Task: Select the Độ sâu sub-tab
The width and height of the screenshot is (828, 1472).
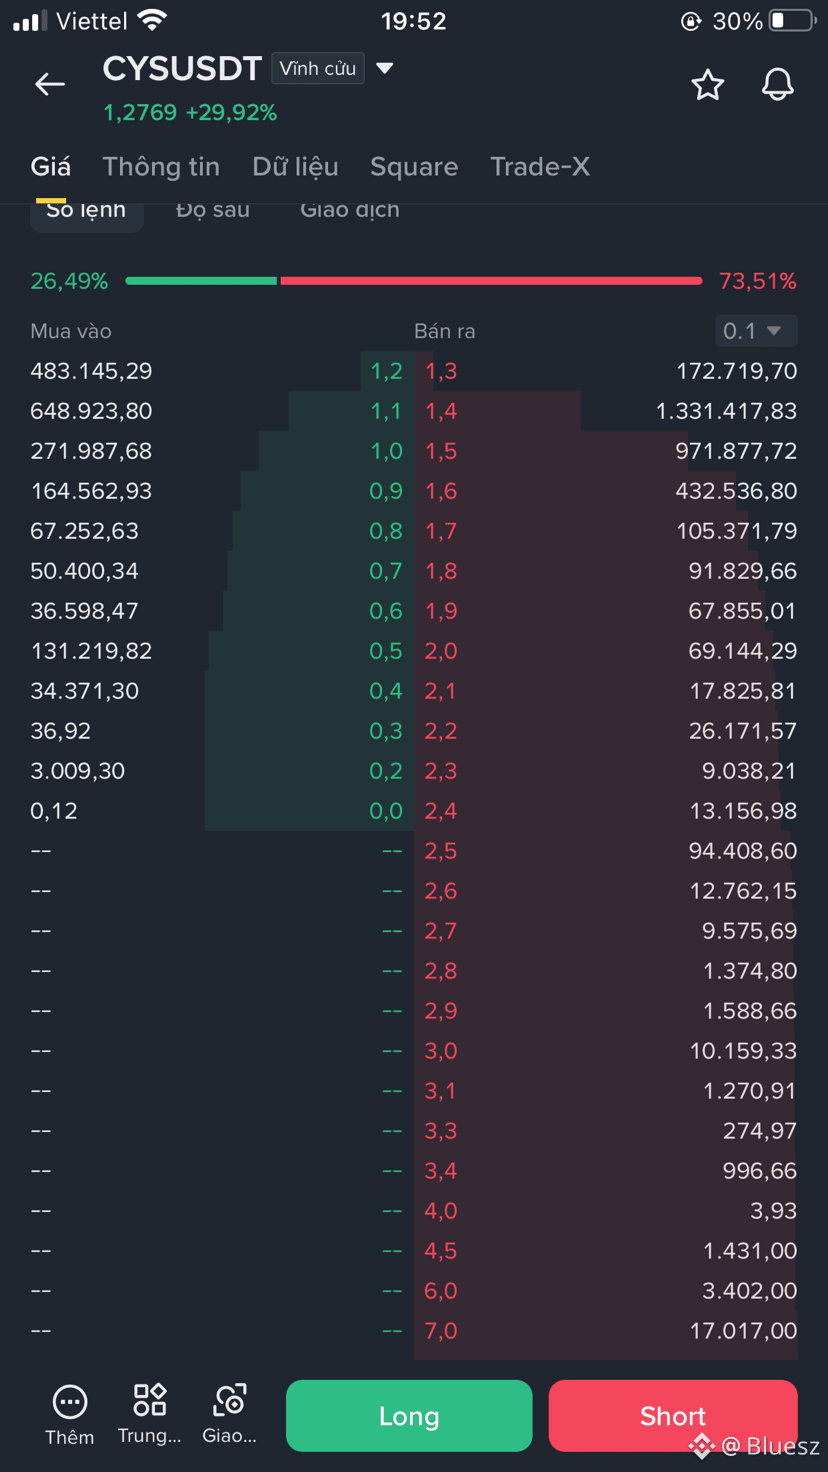Action: 213,210
